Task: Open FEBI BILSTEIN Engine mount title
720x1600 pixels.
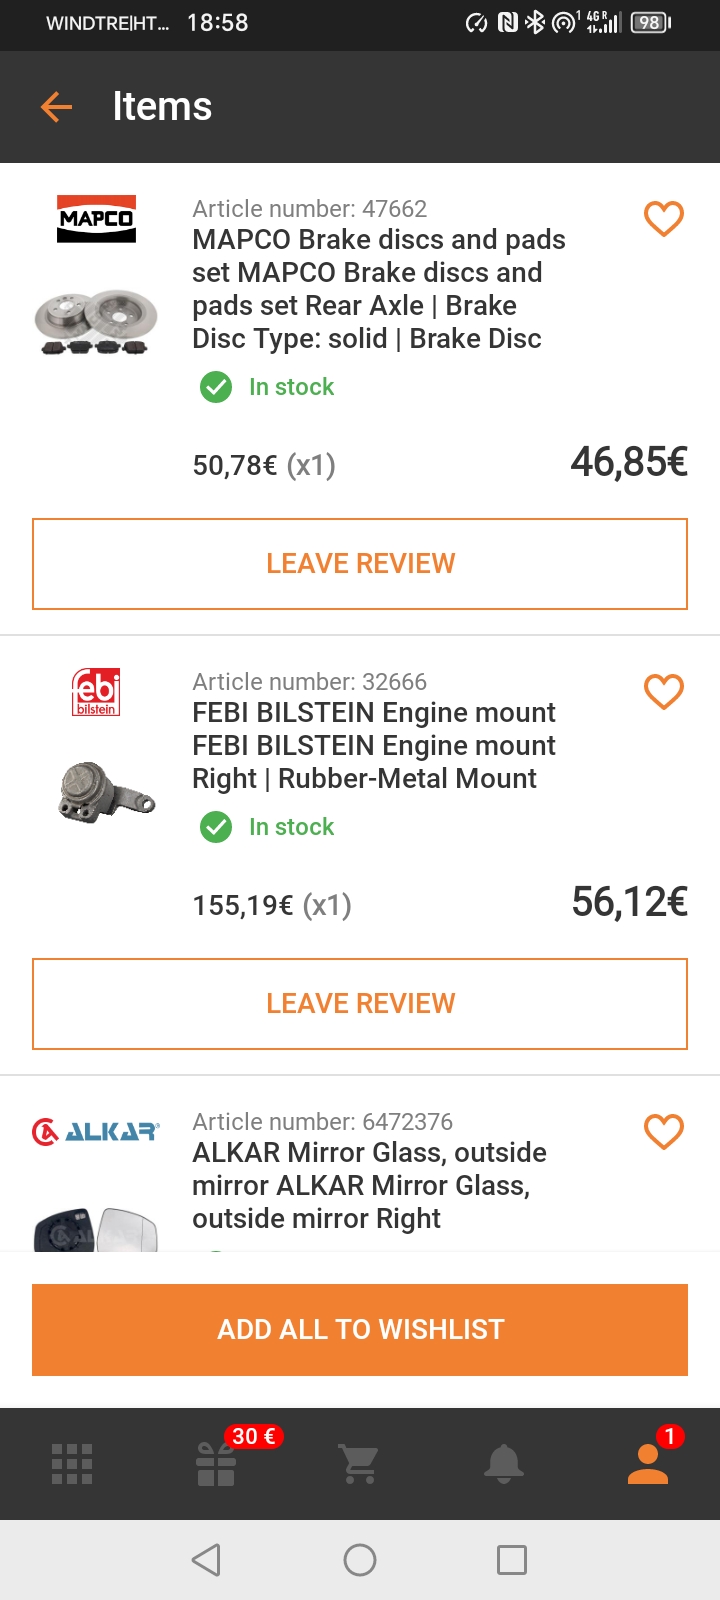Action: (x=374, y=745)
